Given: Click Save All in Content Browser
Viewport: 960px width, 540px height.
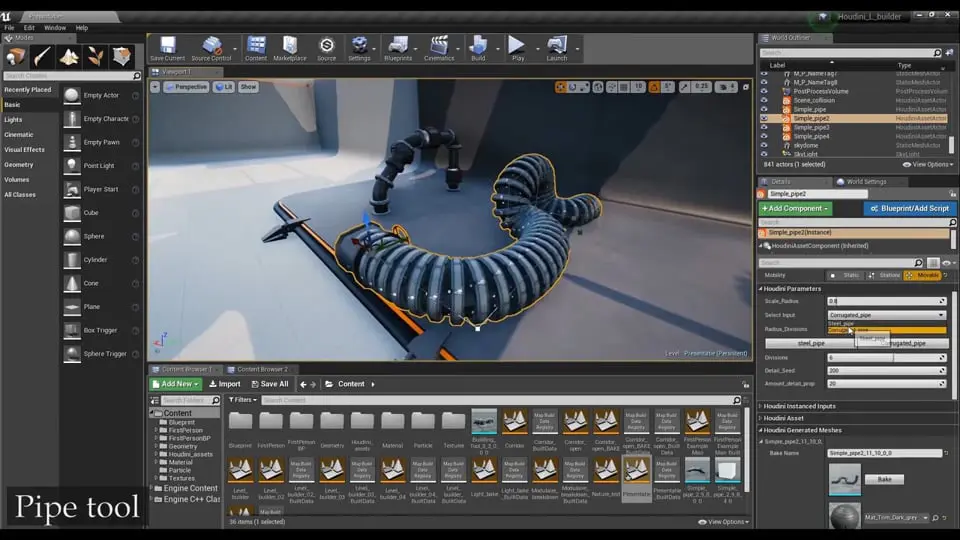Looking at the screenshot, I should point(270,384).
